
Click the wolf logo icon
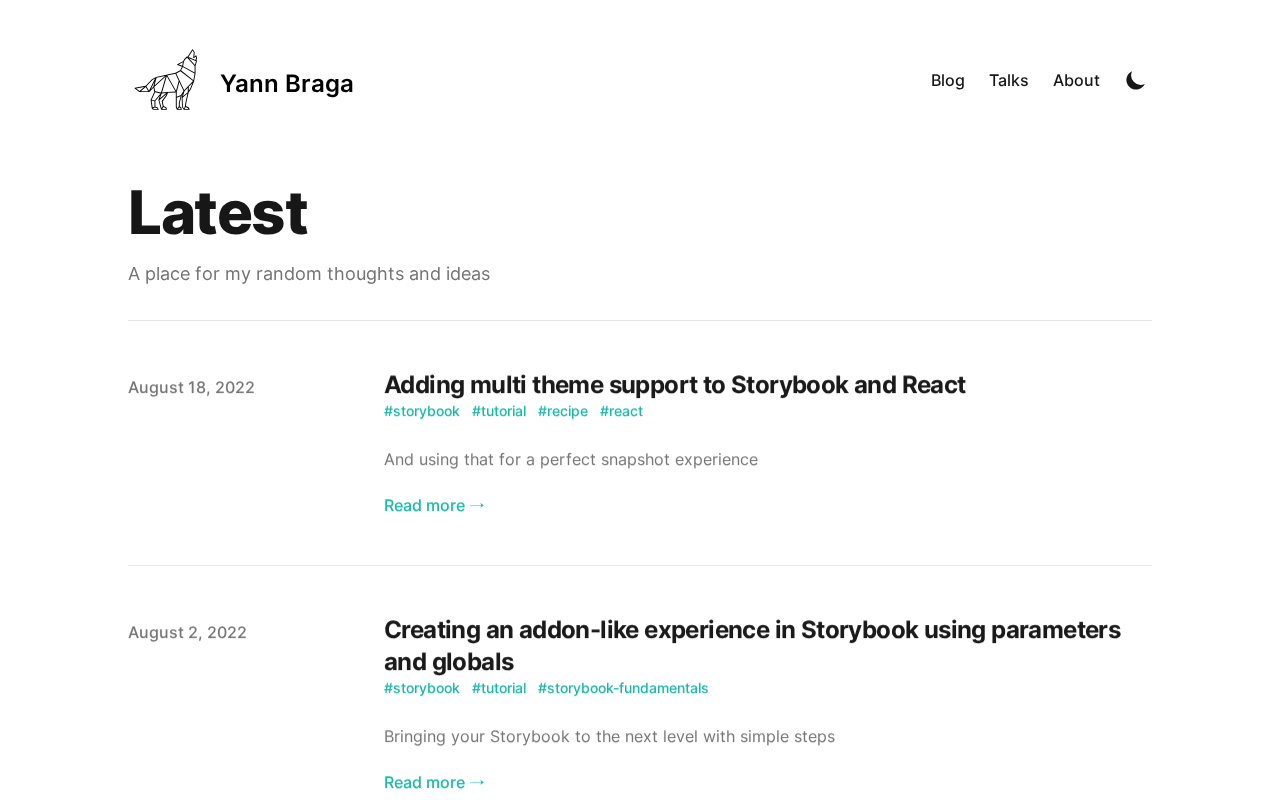[166, 80]
